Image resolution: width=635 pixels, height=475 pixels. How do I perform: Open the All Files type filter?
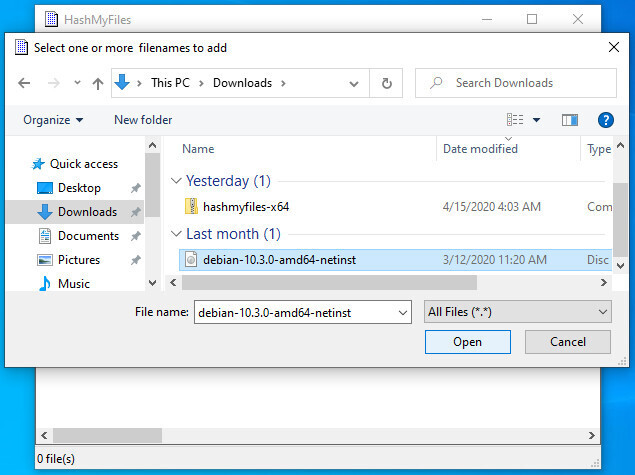[x=518, y=312]
